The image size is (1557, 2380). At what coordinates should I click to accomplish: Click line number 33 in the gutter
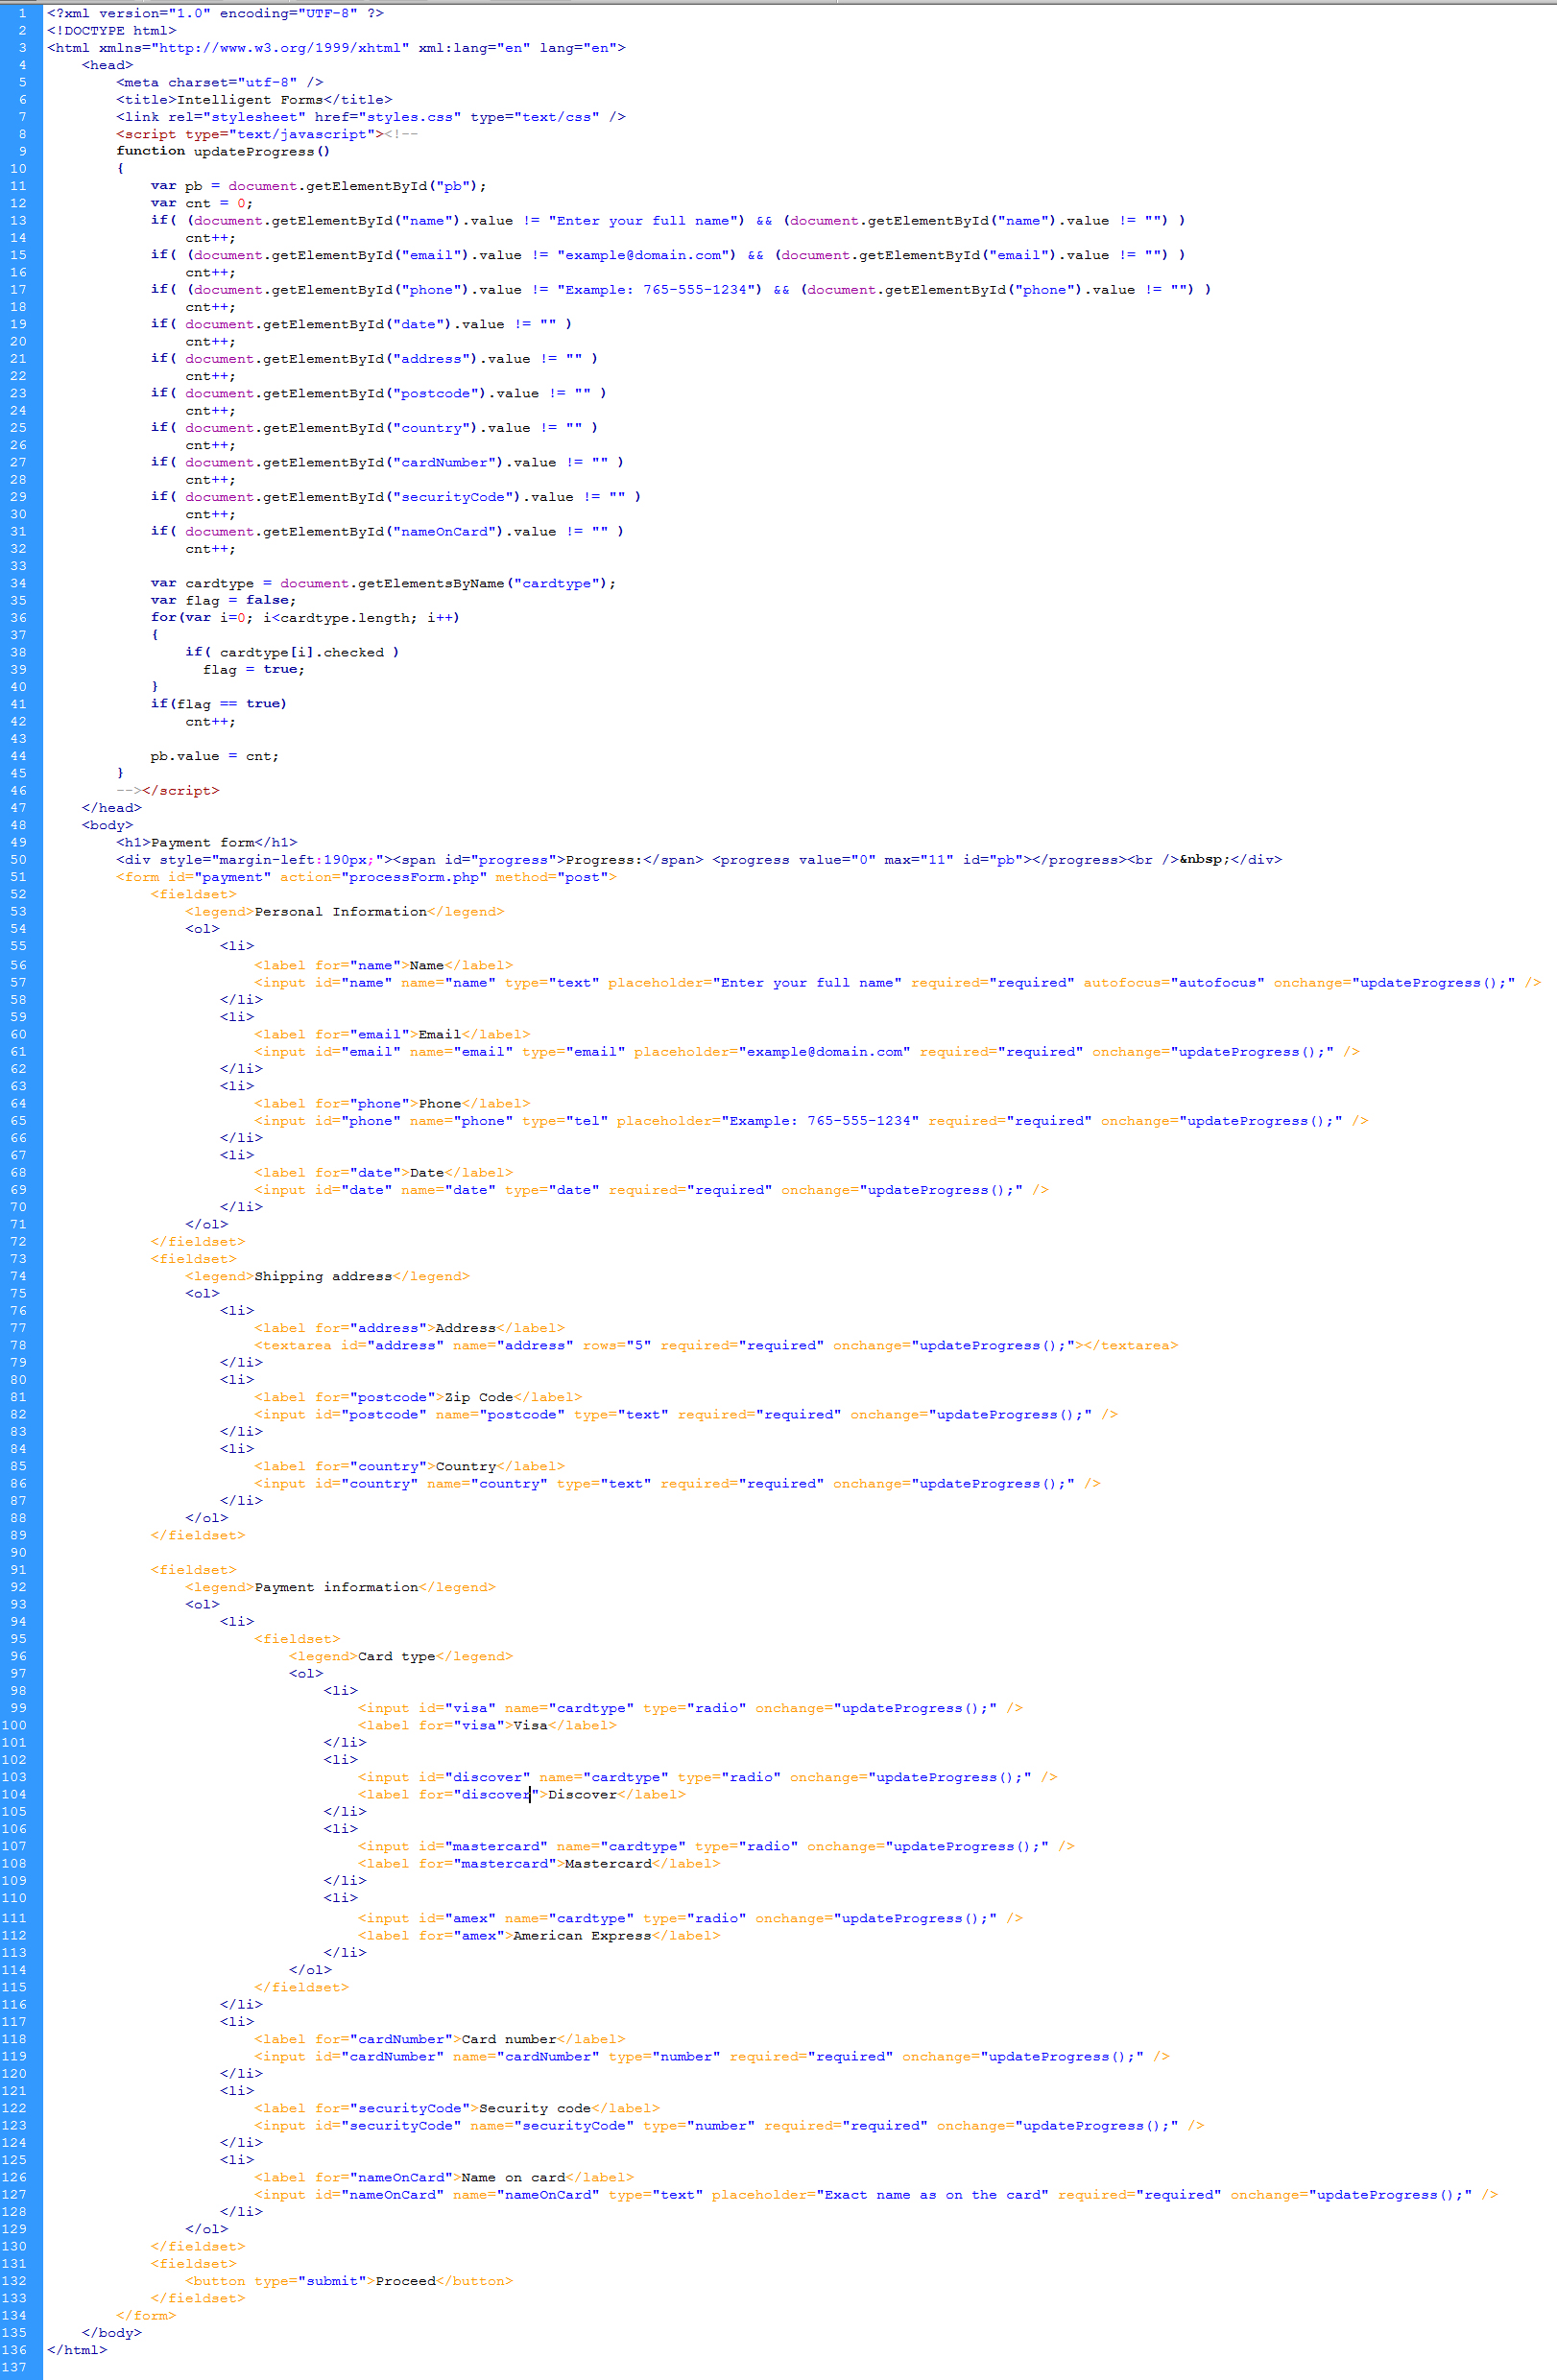coord(19,566)
